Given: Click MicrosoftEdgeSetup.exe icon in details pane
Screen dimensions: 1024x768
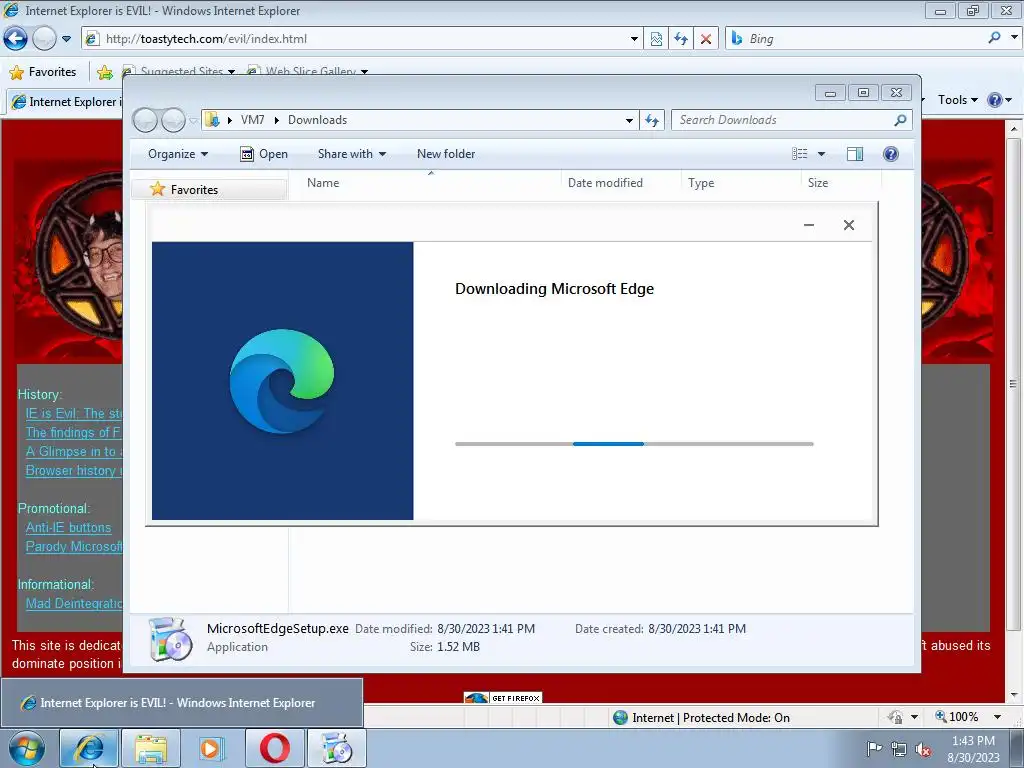Looking at the screenshot, I should tap(170, 639).
